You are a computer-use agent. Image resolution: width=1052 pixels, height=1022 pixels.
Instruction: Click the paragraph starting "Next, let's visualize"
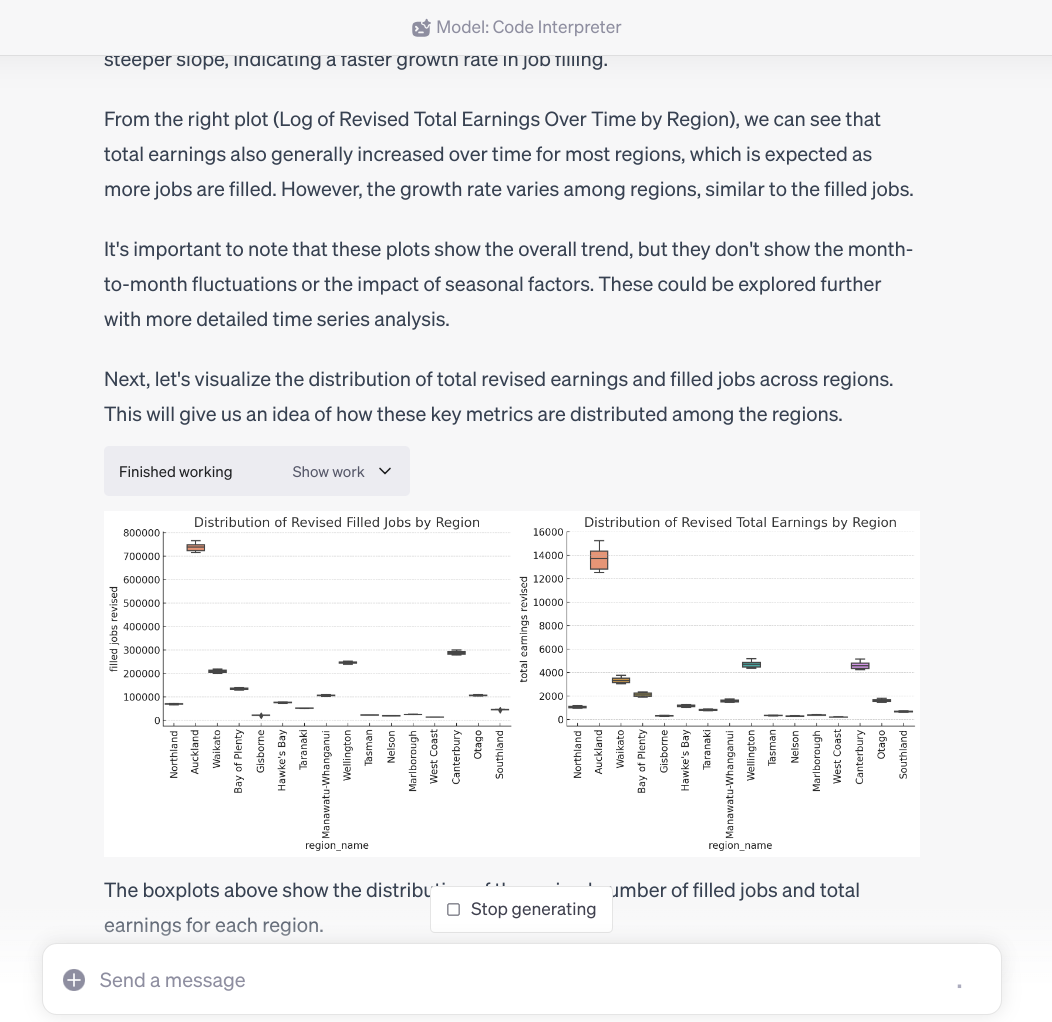pos(498,396)
